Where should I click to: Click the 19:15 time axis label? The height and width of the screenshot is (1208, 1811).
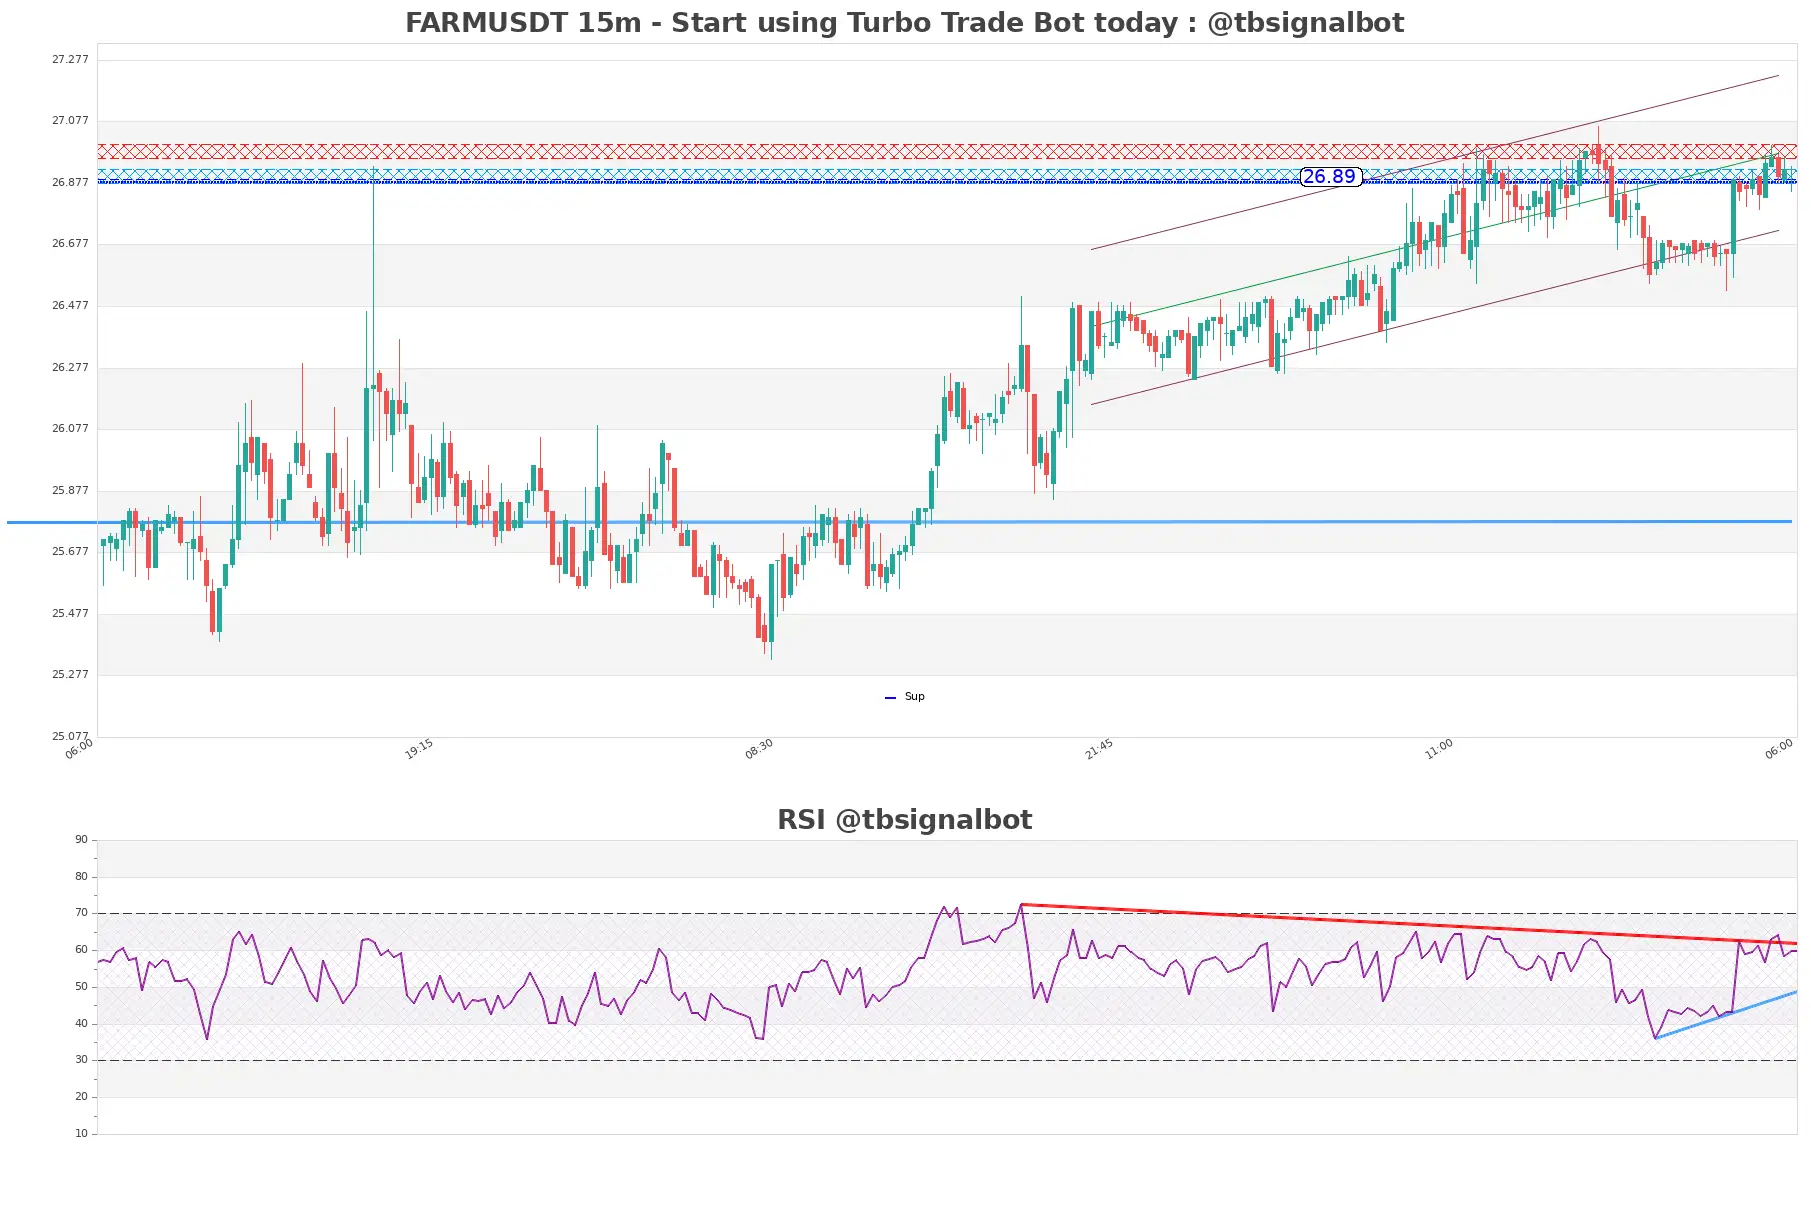pyautogui.click(x=419, y=749)
